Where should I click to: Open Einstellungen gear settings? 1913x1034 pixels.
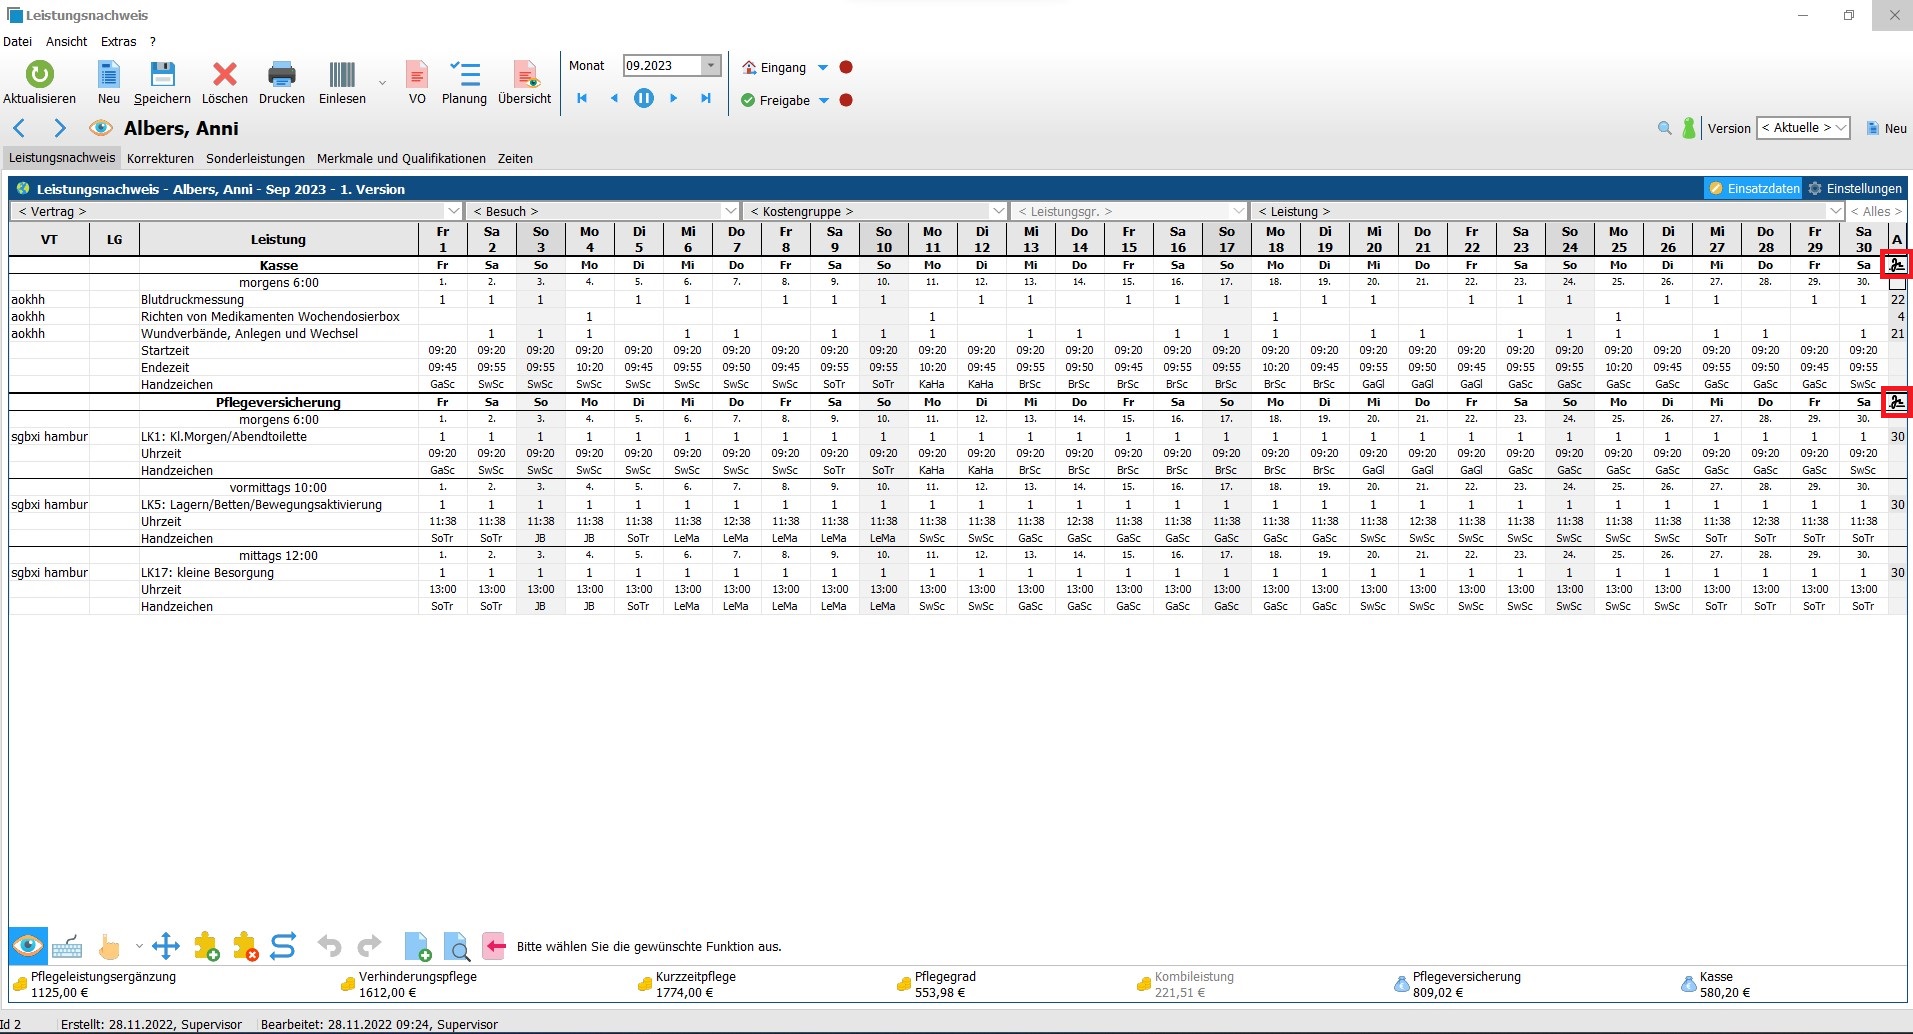(1855, 188)
